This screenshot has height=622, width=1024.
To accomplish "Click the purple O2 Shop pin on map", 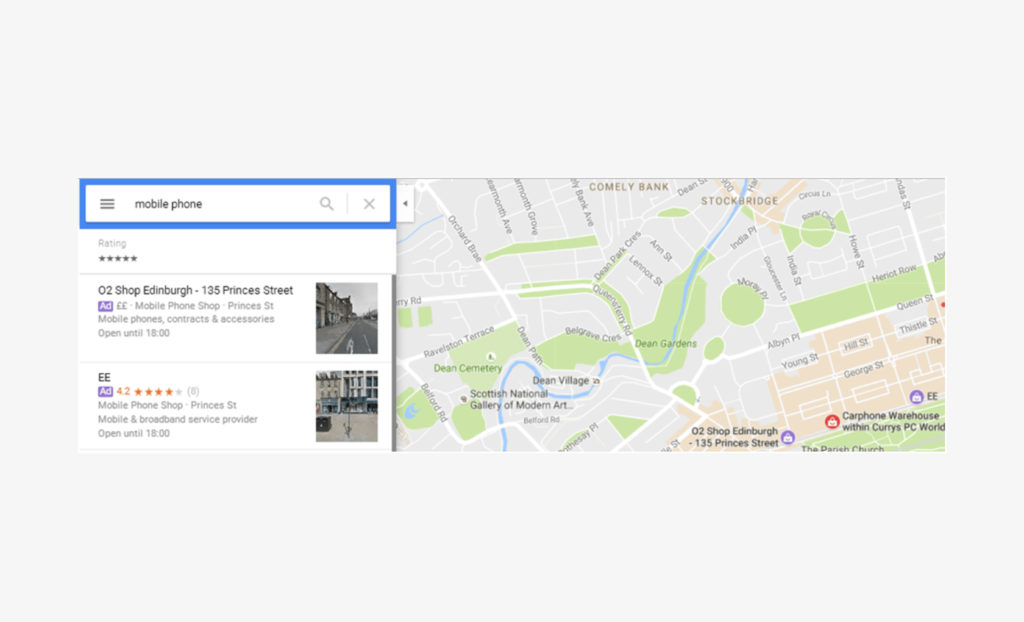I will [788, 437].
